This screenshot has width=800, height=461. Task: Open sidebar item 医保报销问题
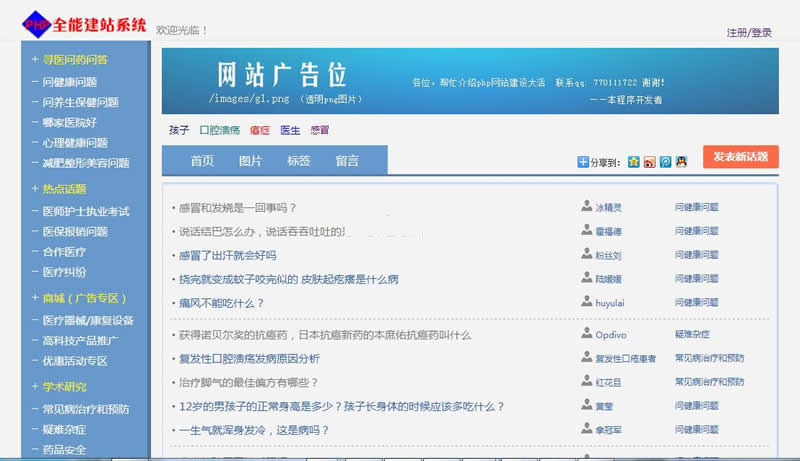[75, 232]
